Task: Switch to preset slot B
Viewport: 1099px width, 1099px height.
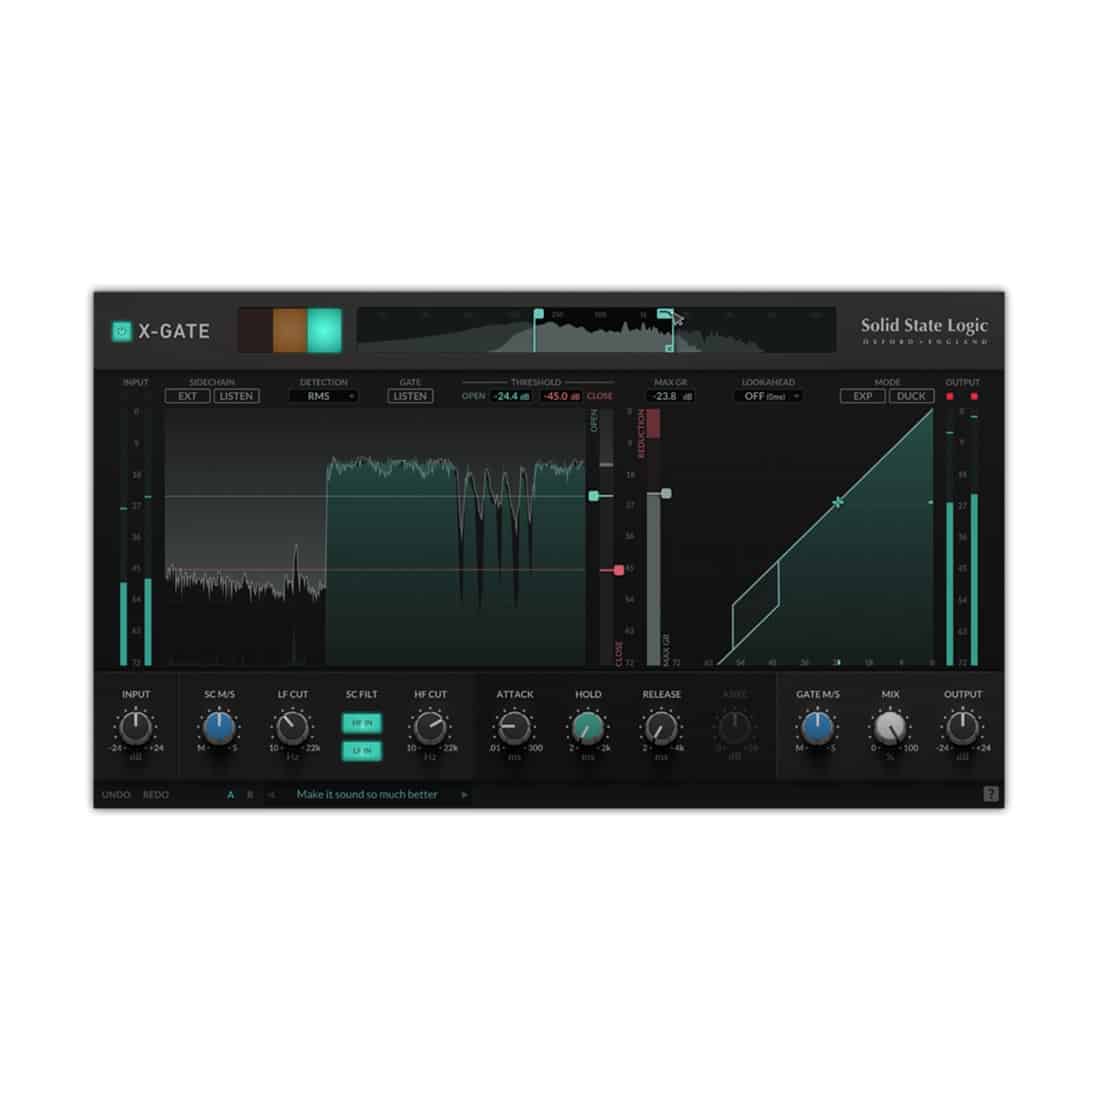Action: click(250, 795)
